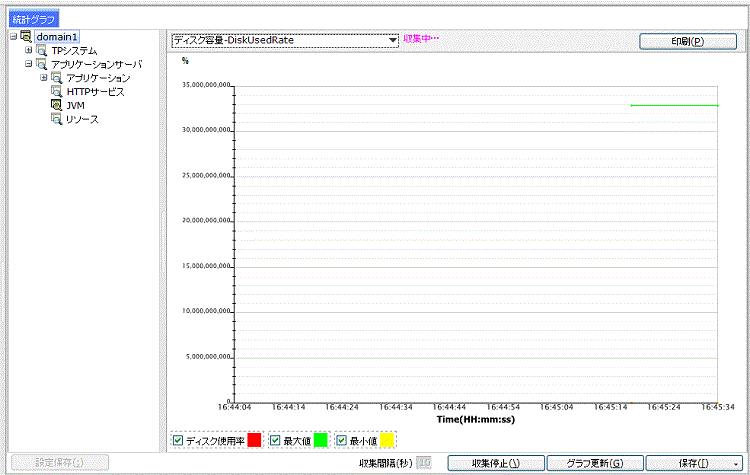Uncheck the 最大値 series checkbox

coord(276,440)
